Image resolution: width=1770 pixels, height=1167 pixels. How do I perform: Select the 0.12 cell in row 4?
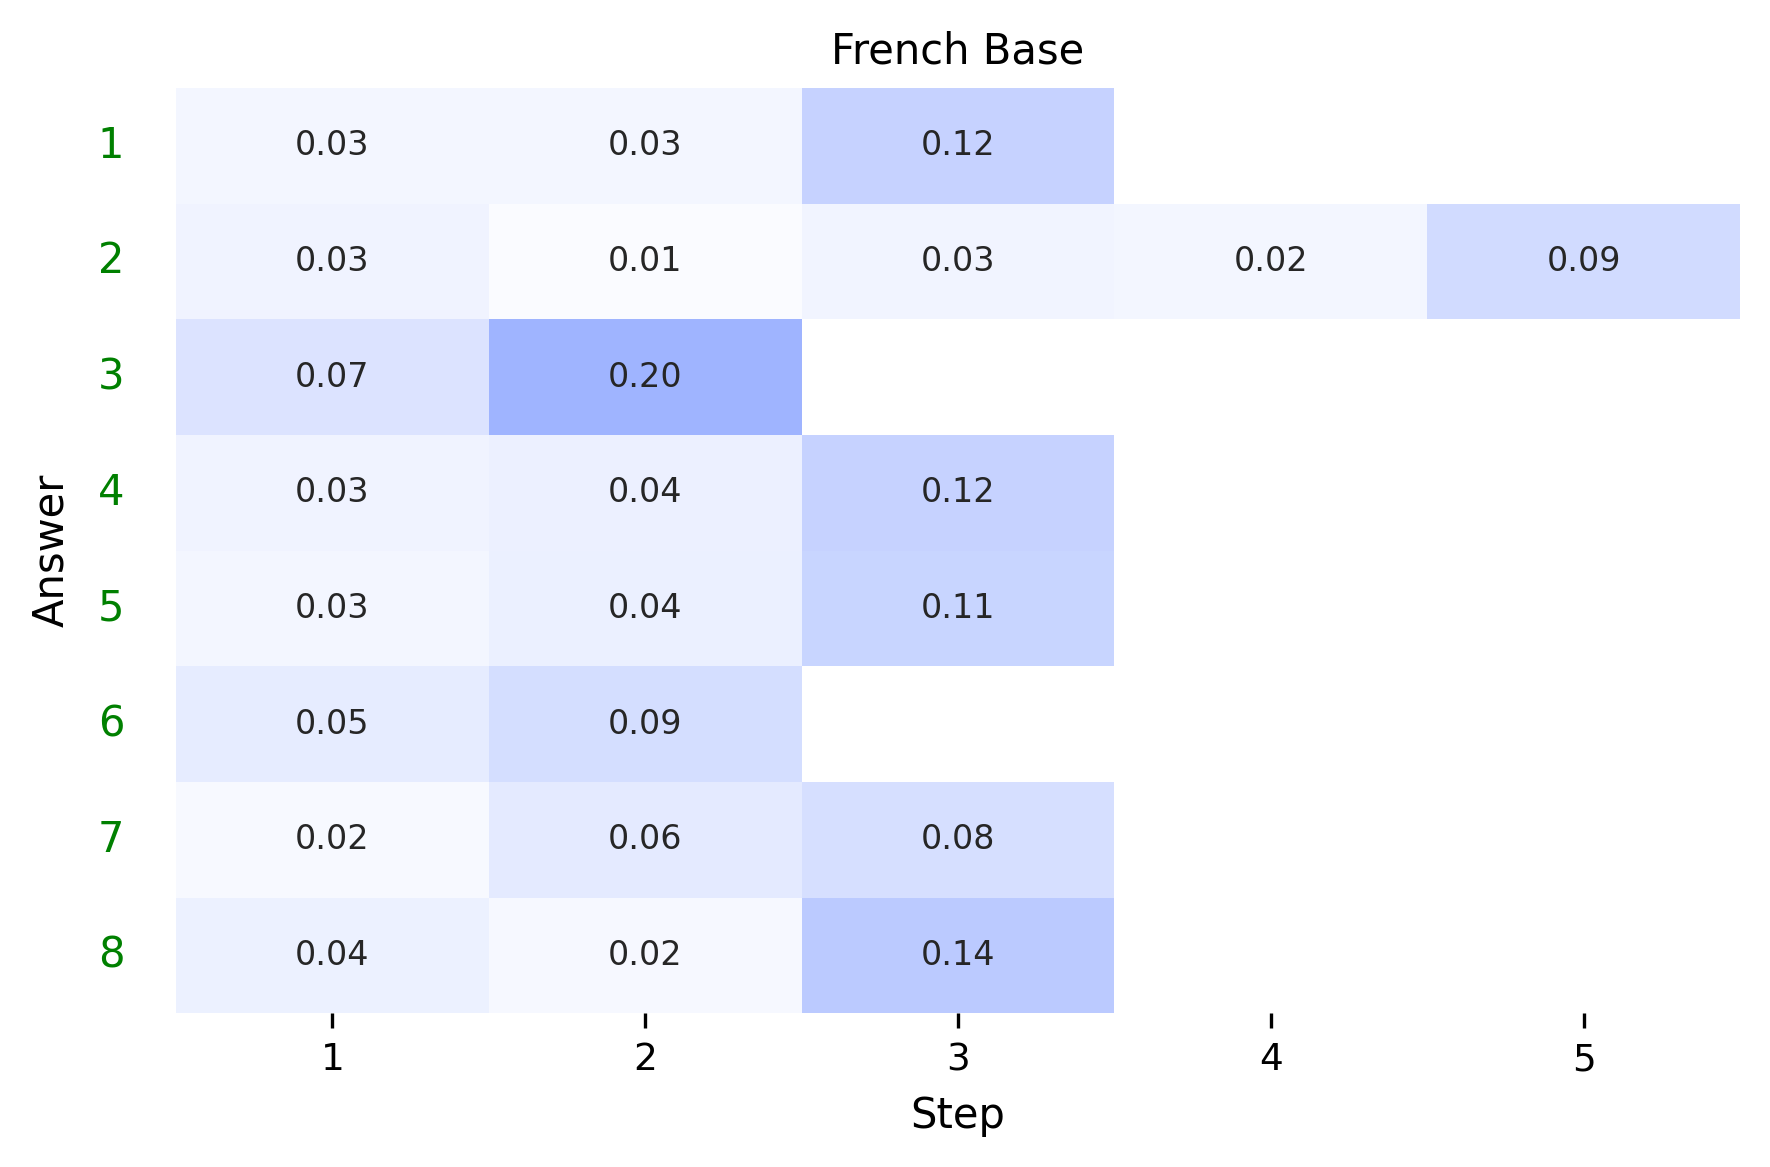(957, 491)
